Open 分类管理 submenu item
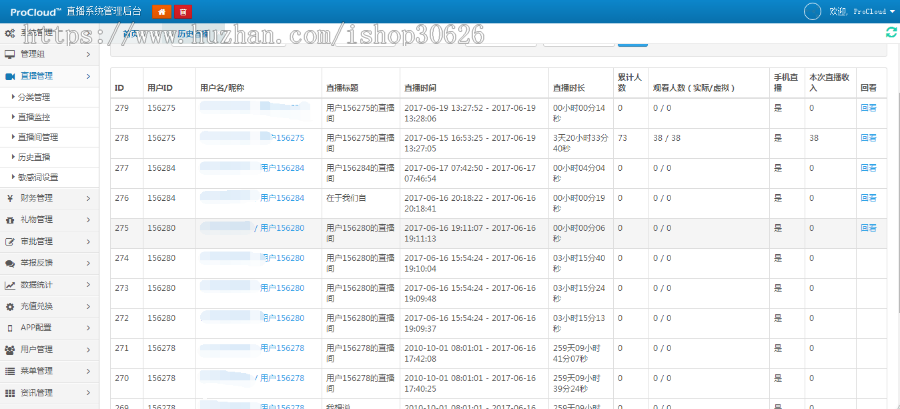 pyautogui.click(x=34, y=98)
